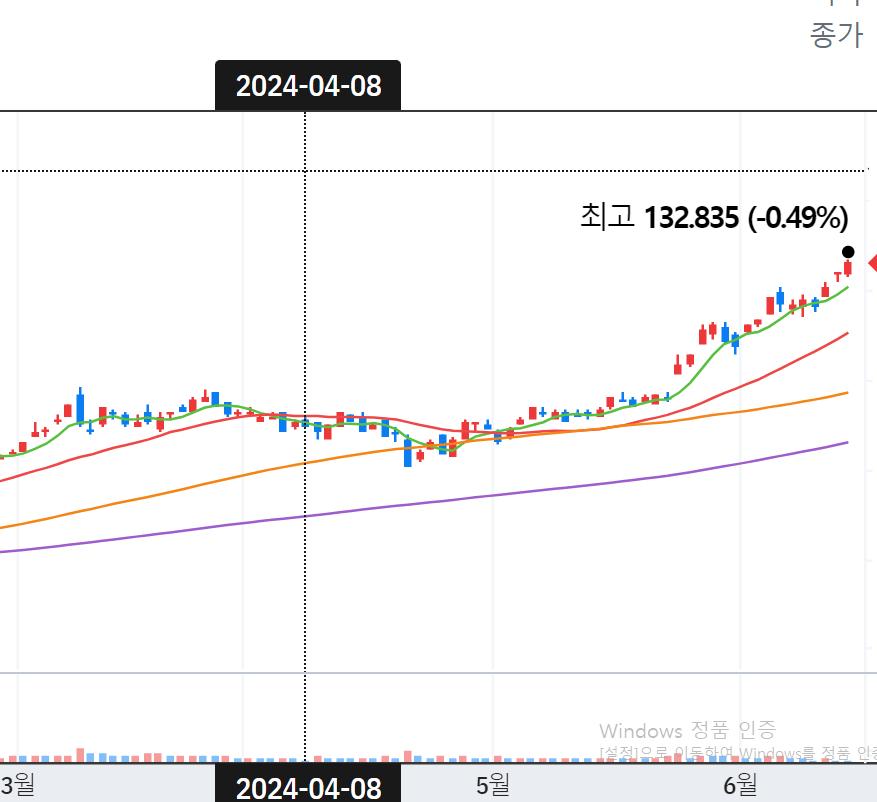877x802 pixels.
Task: Click the last red candlestick in June
Action: (x=847, y=268)
